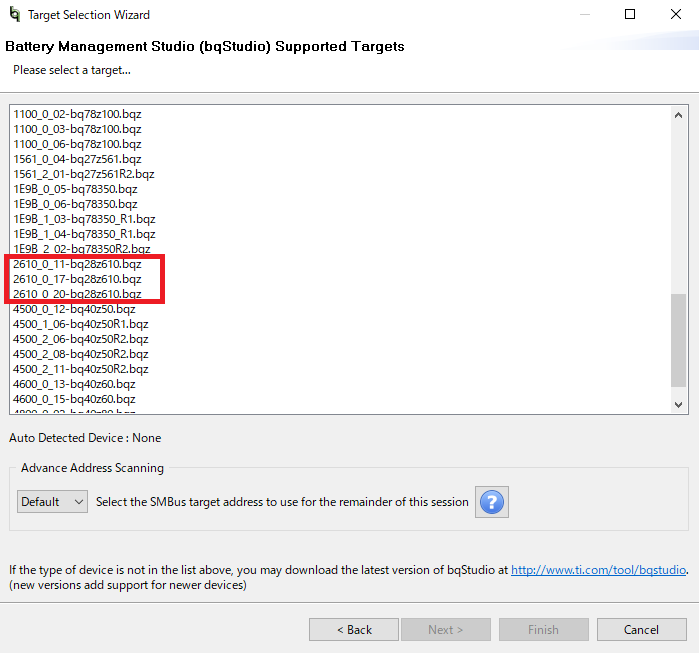Click the < Back button
699x653 pixels.
coord(354,629)
